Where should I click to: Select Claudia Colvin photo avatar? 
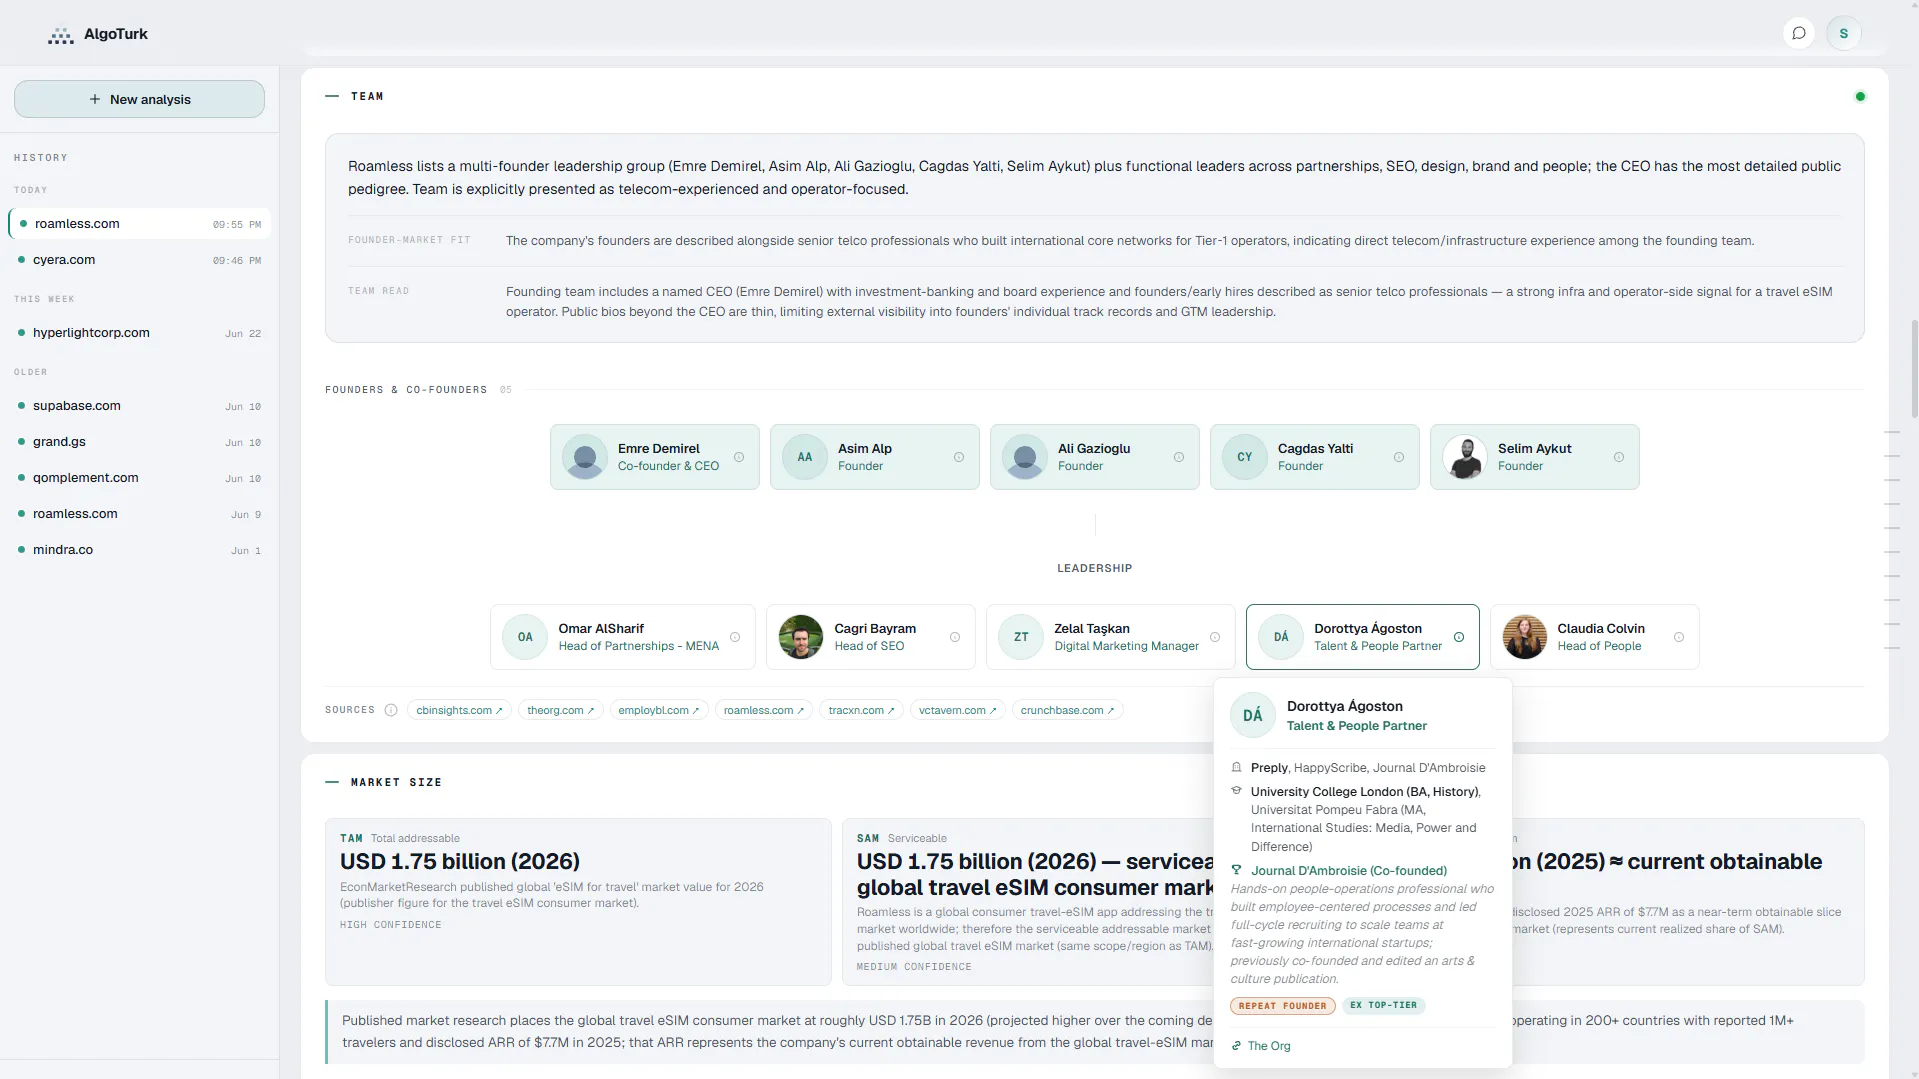(x=1525, y=637)
